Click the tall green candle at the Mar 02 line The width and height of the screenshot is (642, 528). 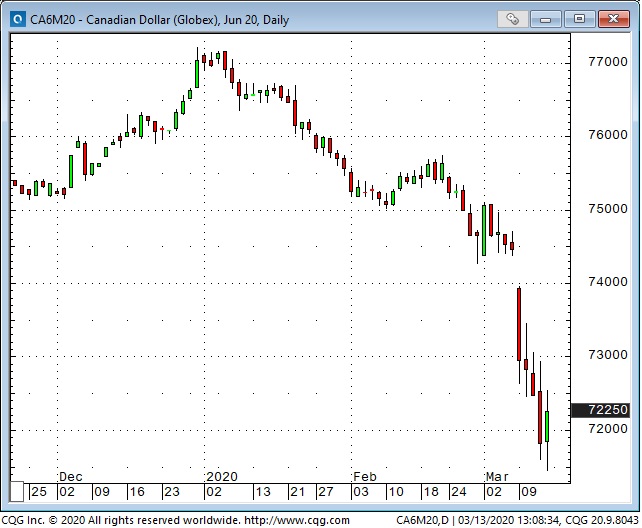pyautogui.click(x=484, y=231)
